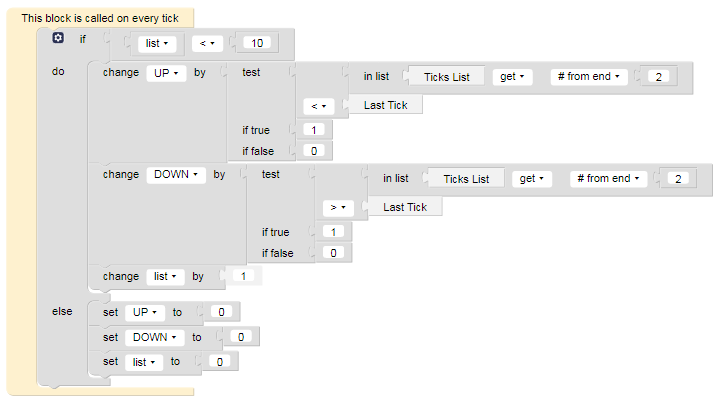Edit the 0 value in 'set list to'
Viewport: 723px width, 404px height.
pyautogui.click(x=219, y=362)
